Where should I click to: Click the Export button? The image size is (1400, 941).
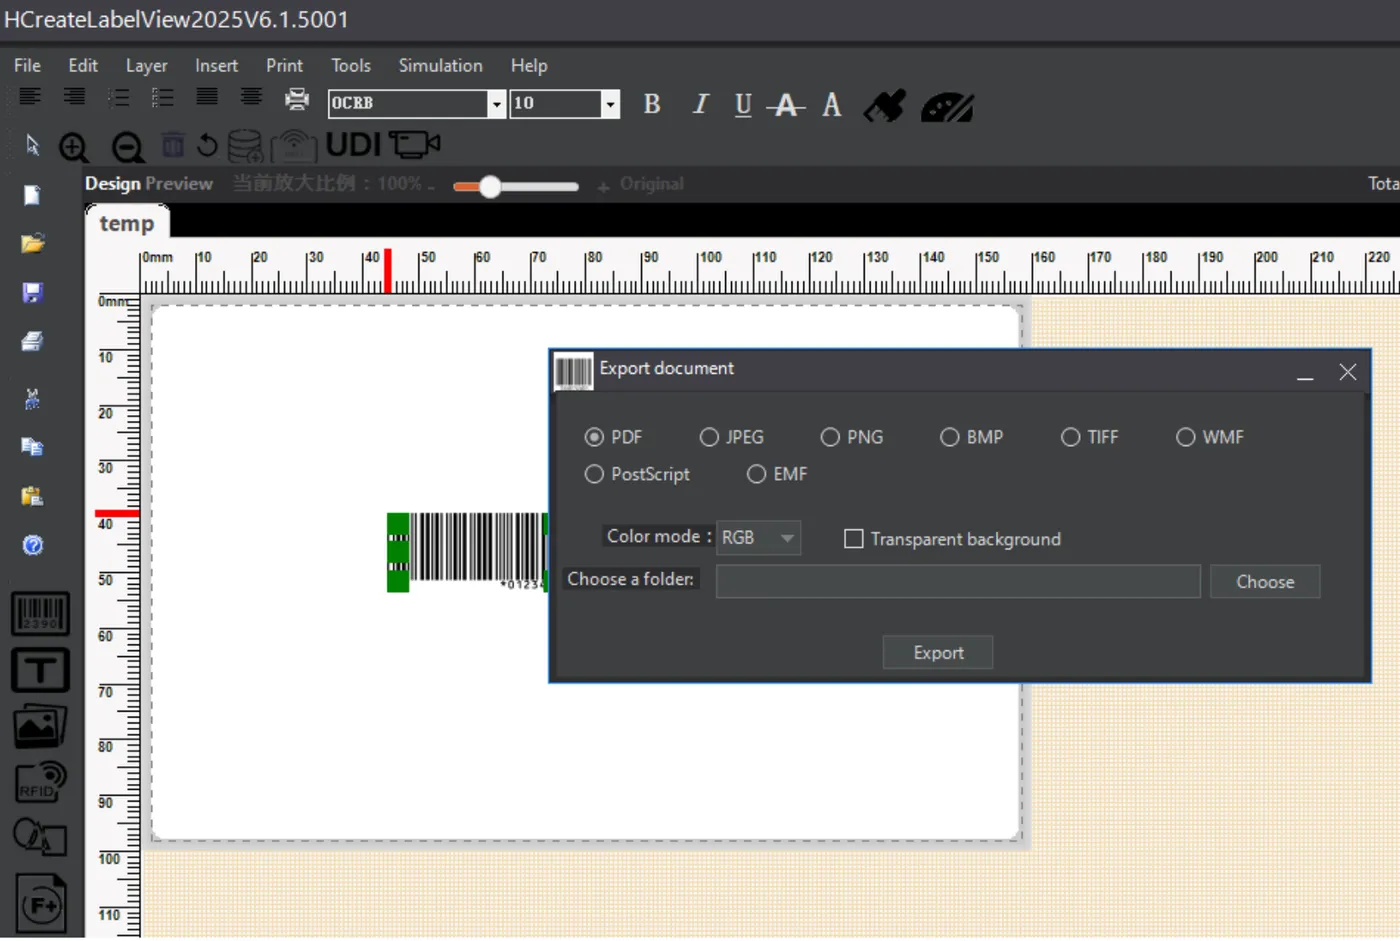[937, 652]
